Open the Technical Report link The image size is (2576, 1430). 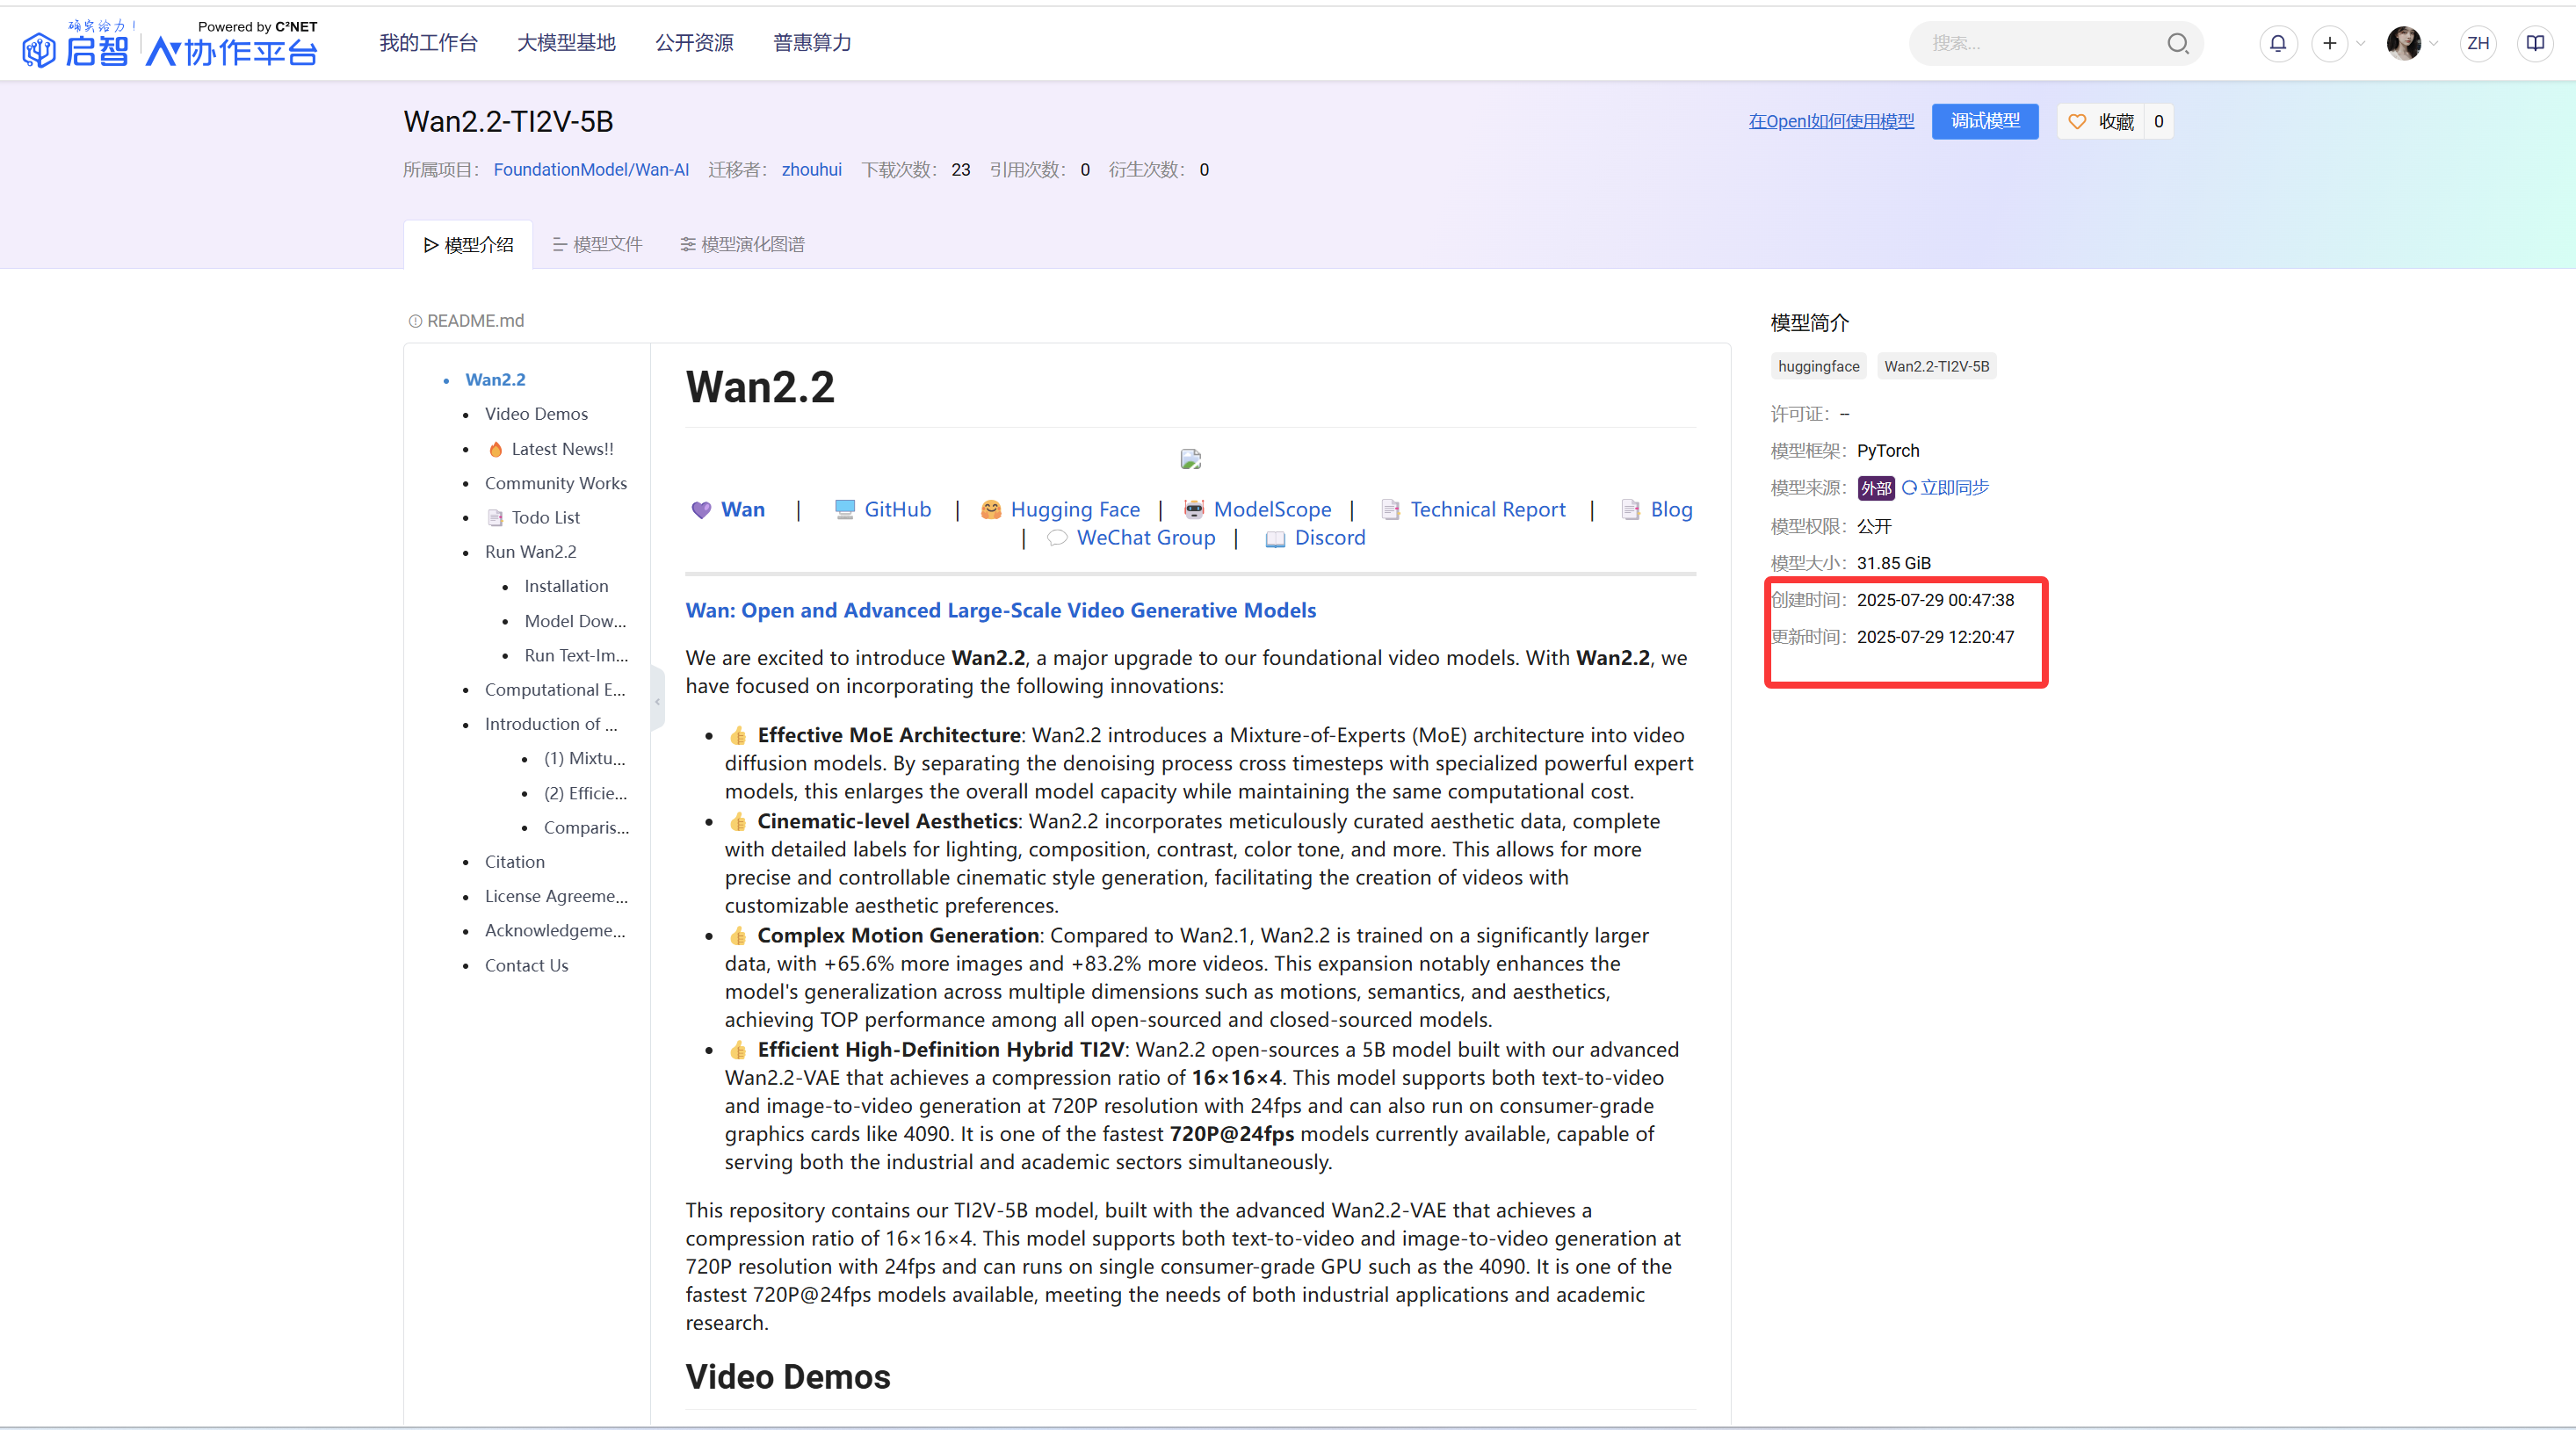point(1488,509)
